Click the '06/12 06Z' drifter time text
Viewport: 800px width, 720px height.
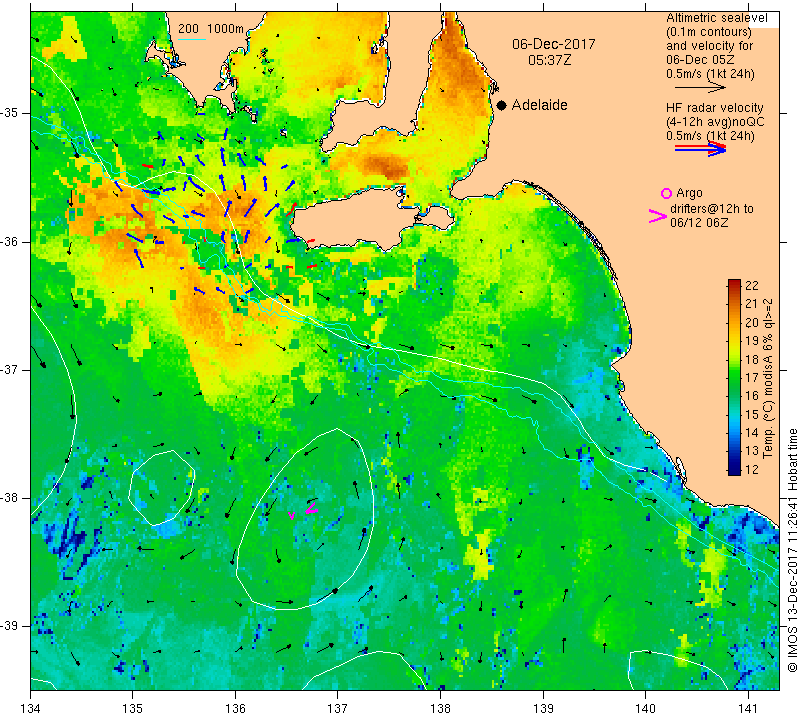pos(699,223)
